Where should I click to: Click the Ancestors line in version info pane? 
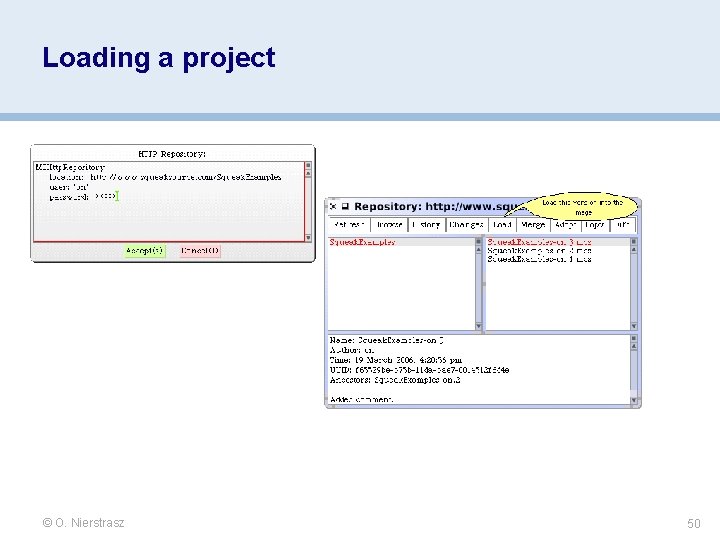[x=395, y=380]
